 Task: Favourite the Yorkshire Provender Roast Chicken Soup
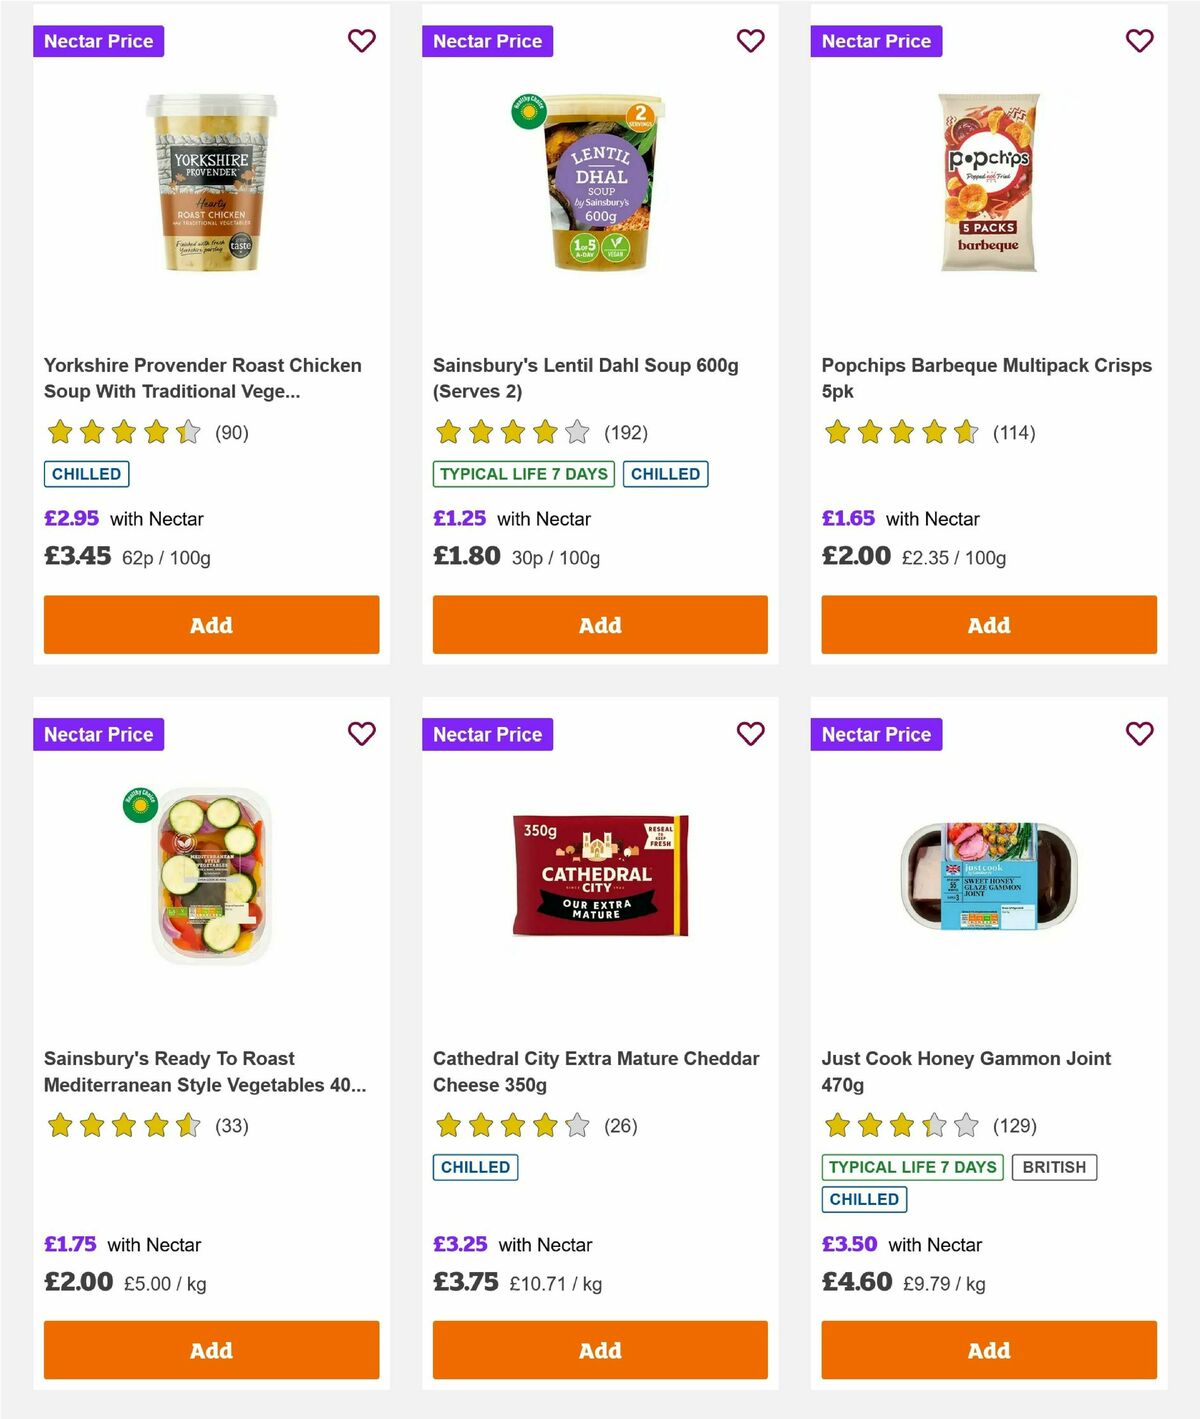tap(361, 41)
